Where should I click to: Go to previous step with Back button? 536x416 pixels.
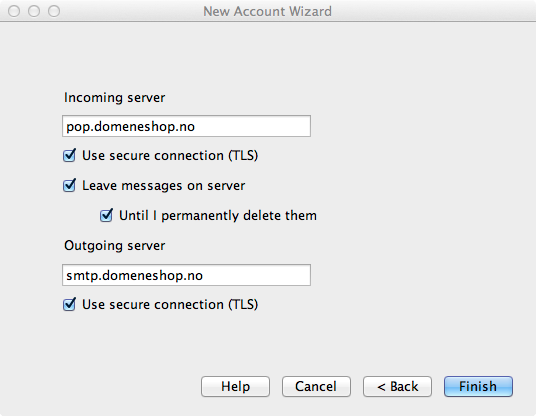click(397, 387)
